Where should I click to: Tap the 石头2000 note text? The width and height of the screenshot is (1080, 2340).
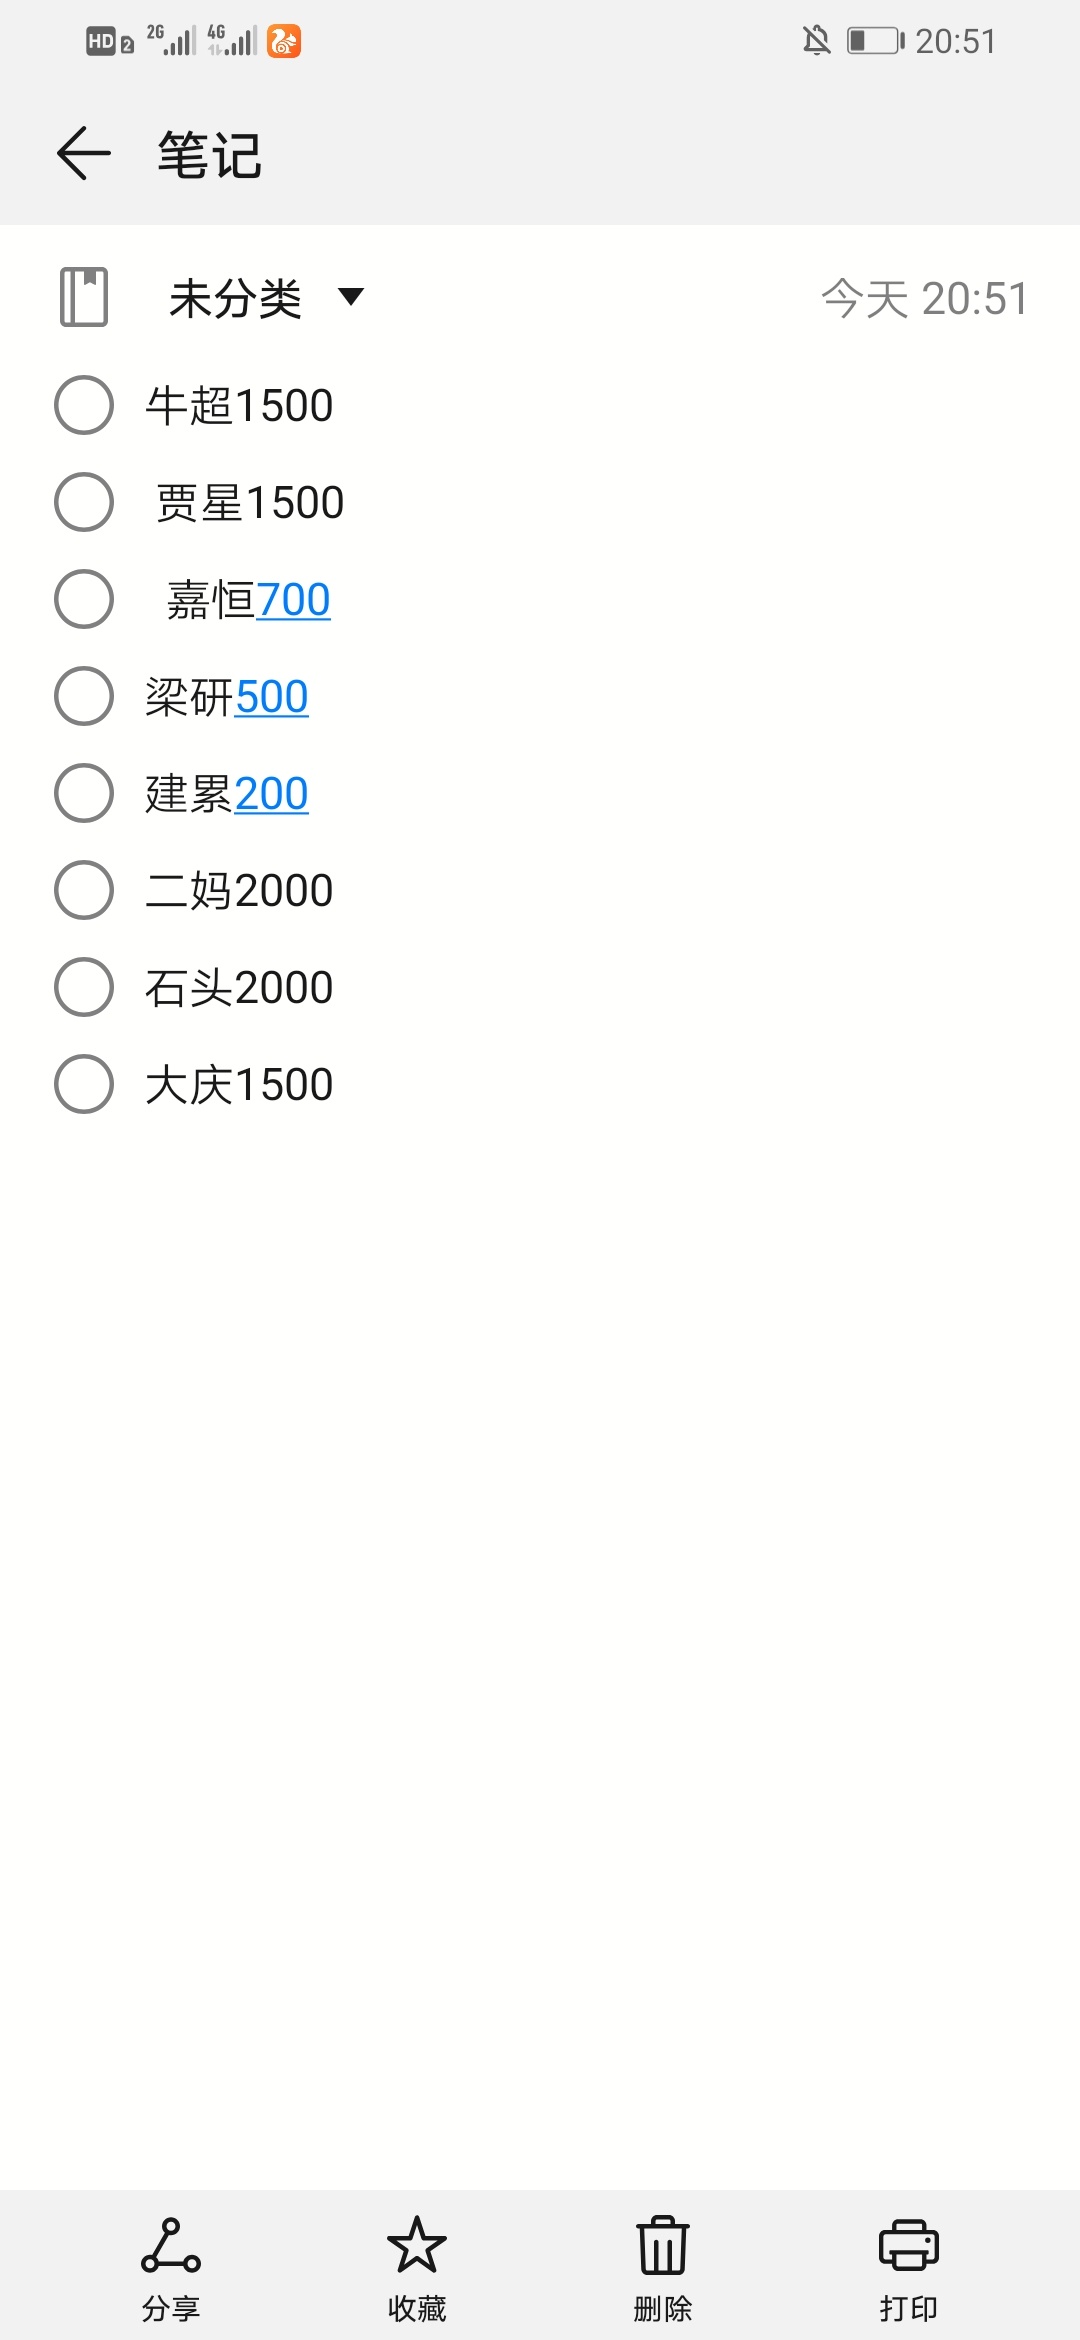pyautogui.click(x=239, y=988)
